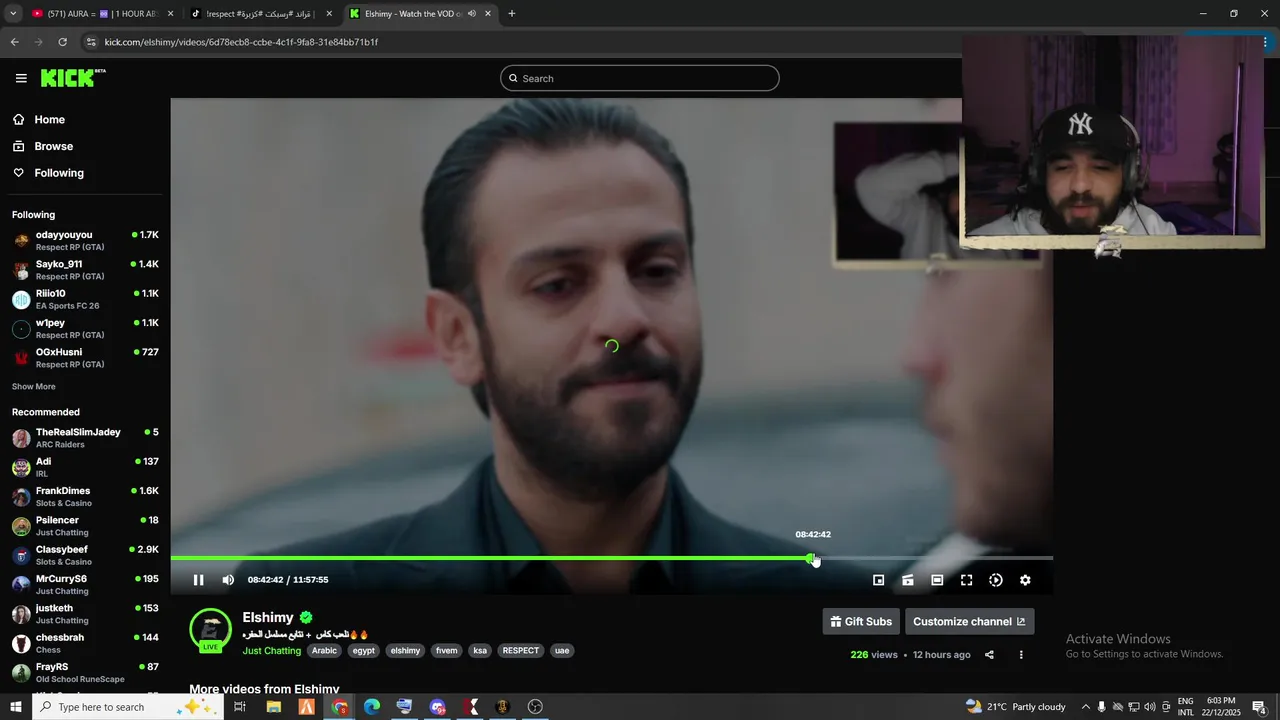The image size is (1280, 720).
Task: Expand Show More in the Following list
Action: [x=34, y=387]
